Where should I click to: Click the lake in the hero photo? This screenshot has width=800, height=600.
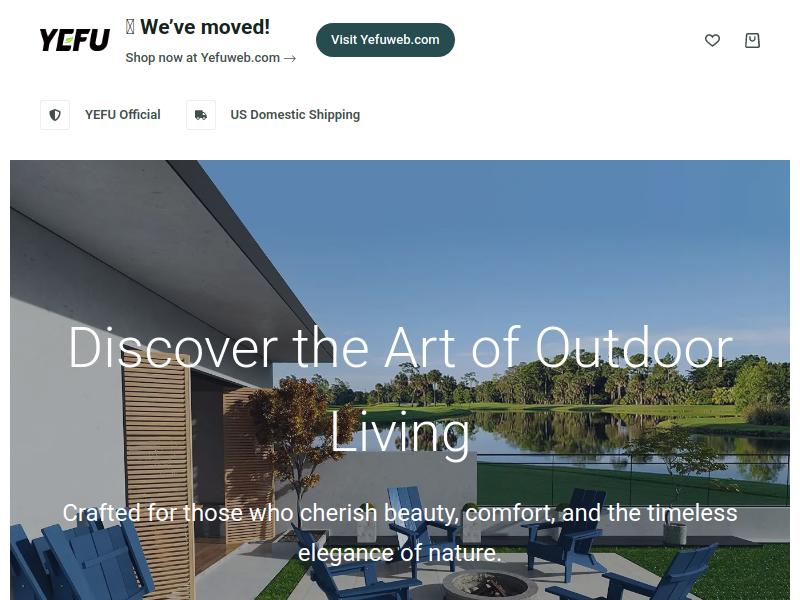561,439
